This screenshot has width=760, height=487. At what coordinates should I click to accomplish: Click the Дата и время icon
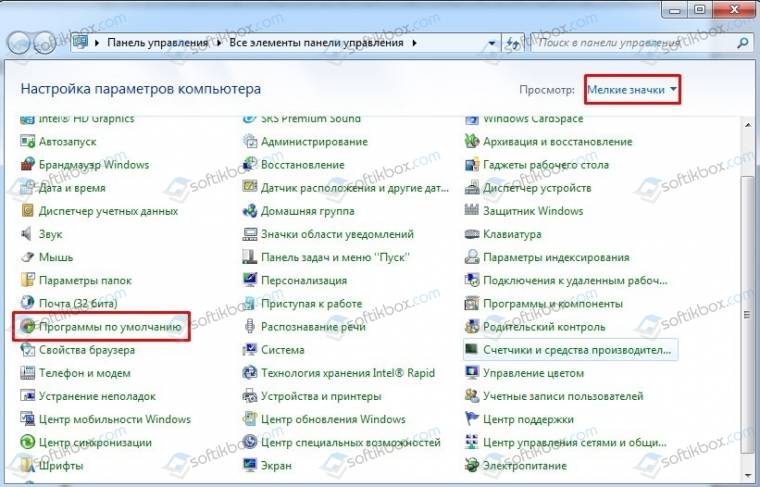(28, 188)
